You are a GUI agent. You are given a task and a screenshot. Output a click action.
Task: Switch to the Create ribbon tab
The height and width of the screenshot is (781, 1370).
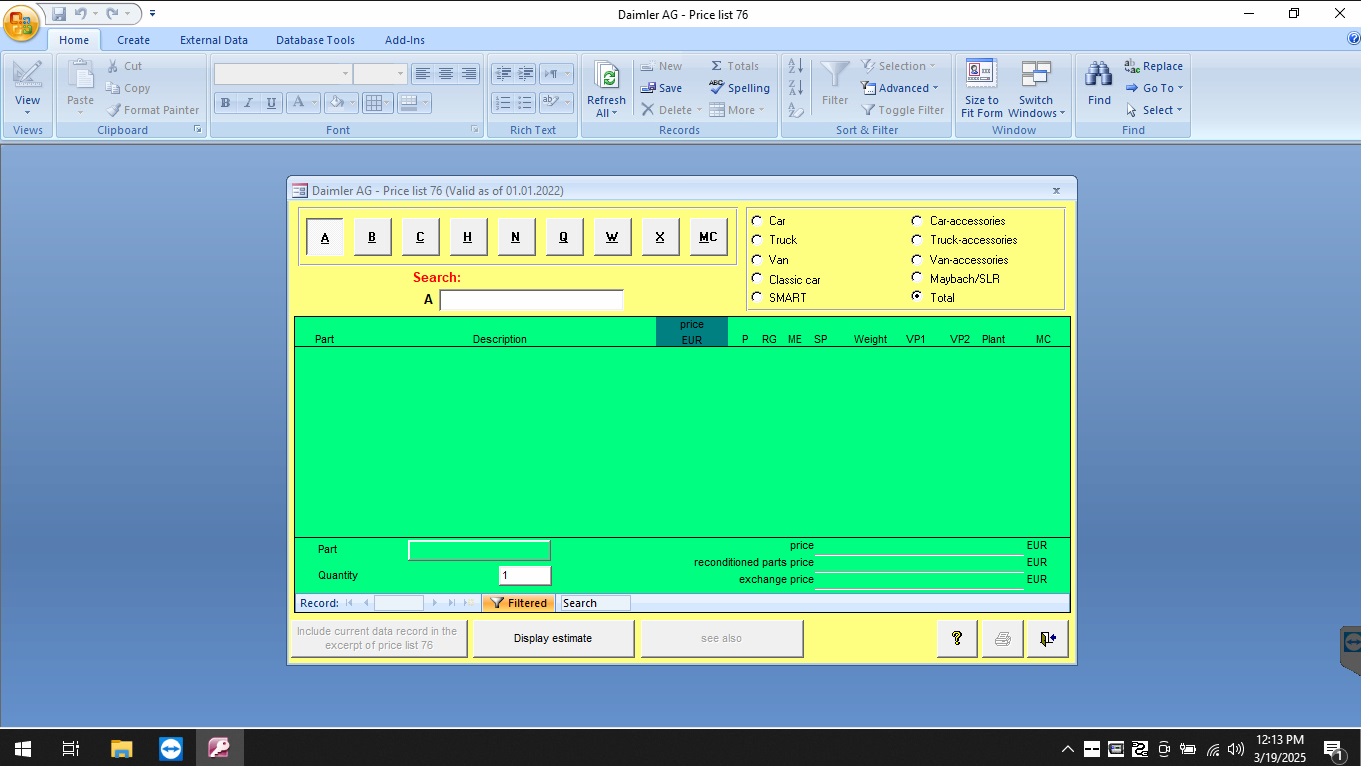(x=133, y=40)
